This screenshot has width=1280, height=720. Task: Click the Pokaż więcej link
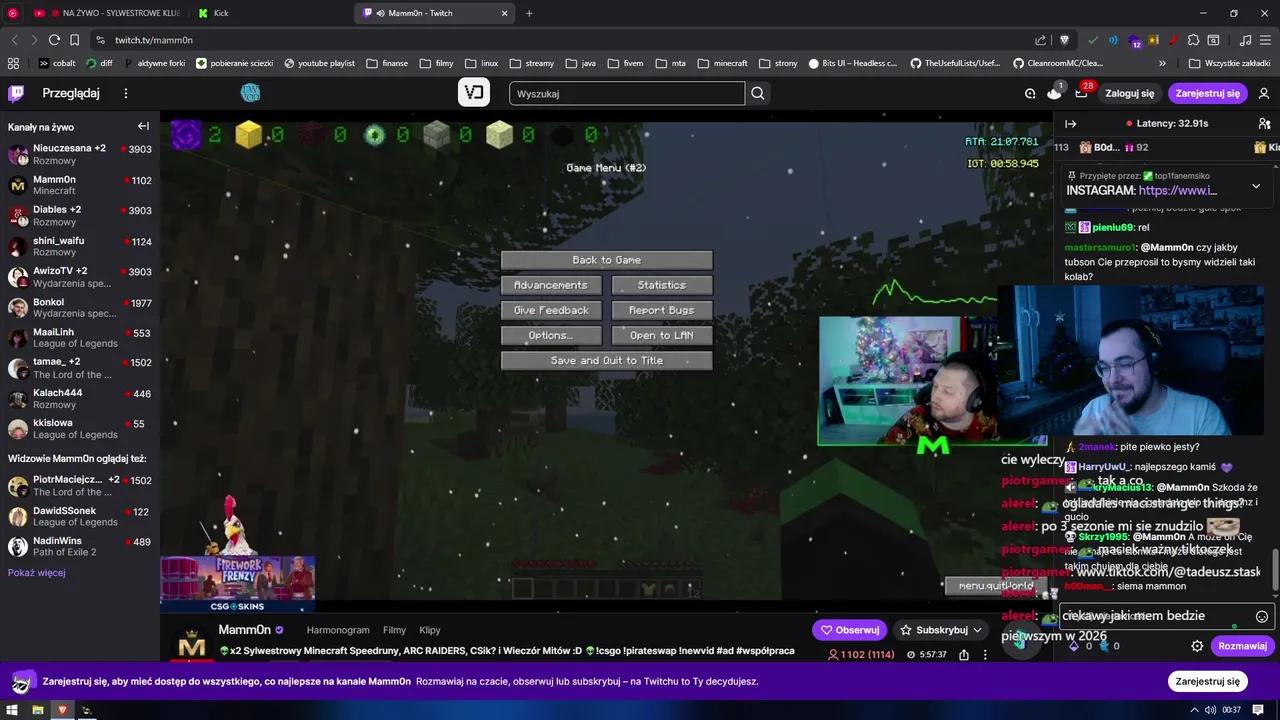pyautogui.click(x=37, y=573)
